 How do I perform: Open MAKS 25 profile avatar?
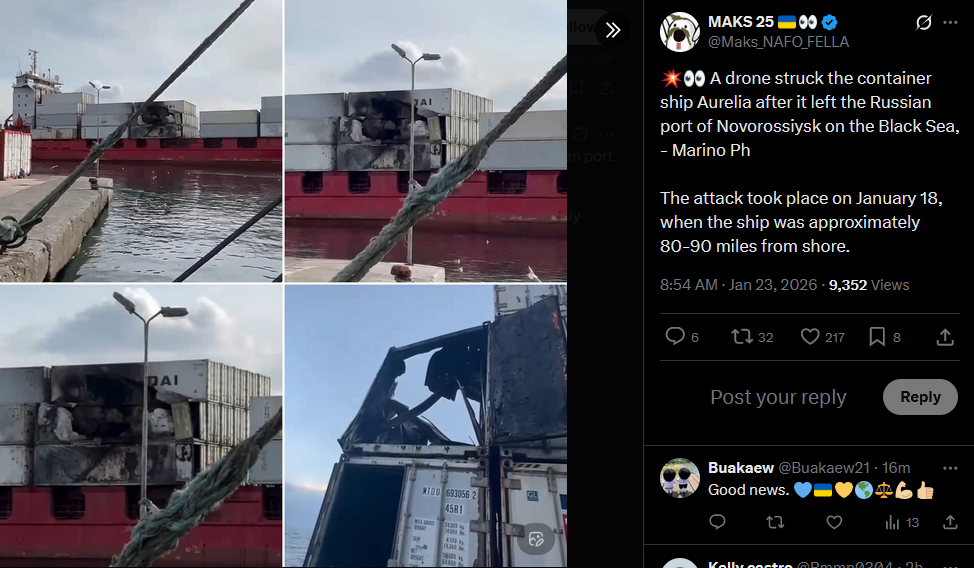(x=680, y=32)
